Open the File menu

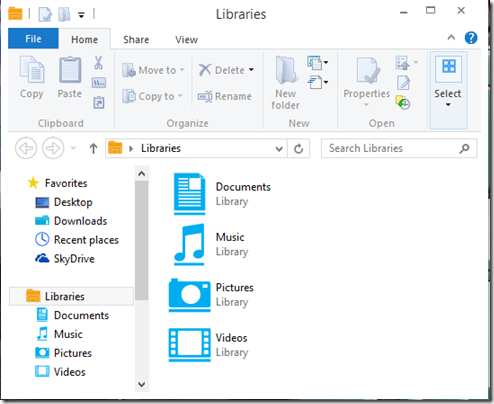point(33,39)
